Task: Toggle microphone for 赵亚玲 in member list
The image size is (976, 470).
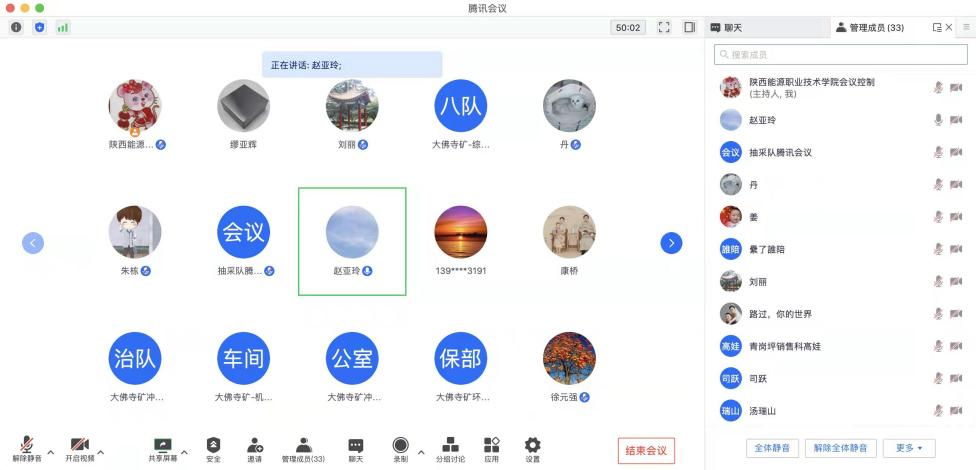Action: click(x=938, y=120)
